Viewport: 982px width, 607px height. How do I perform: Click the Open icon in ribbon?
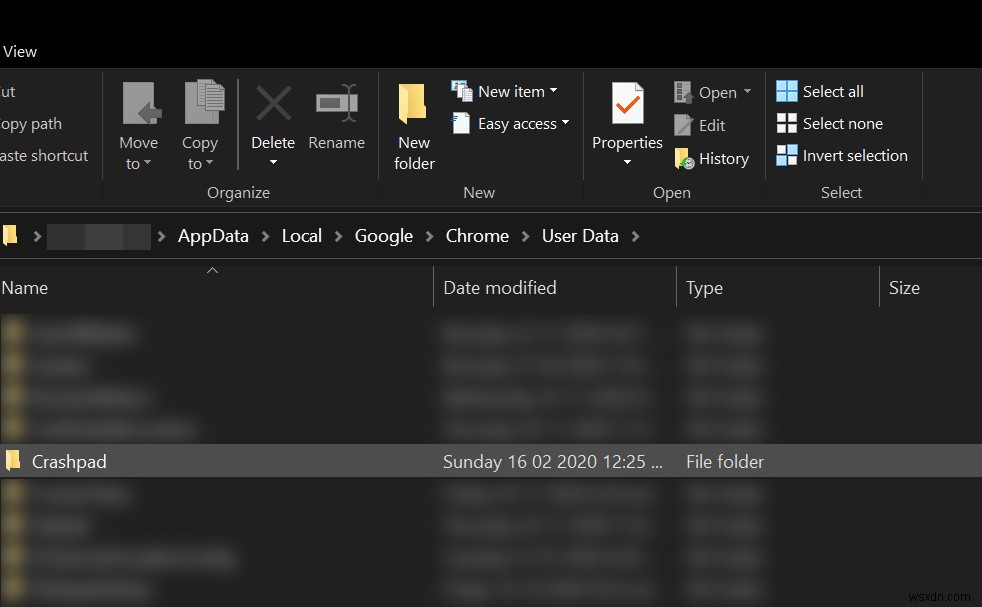click(x=683, y=92)
